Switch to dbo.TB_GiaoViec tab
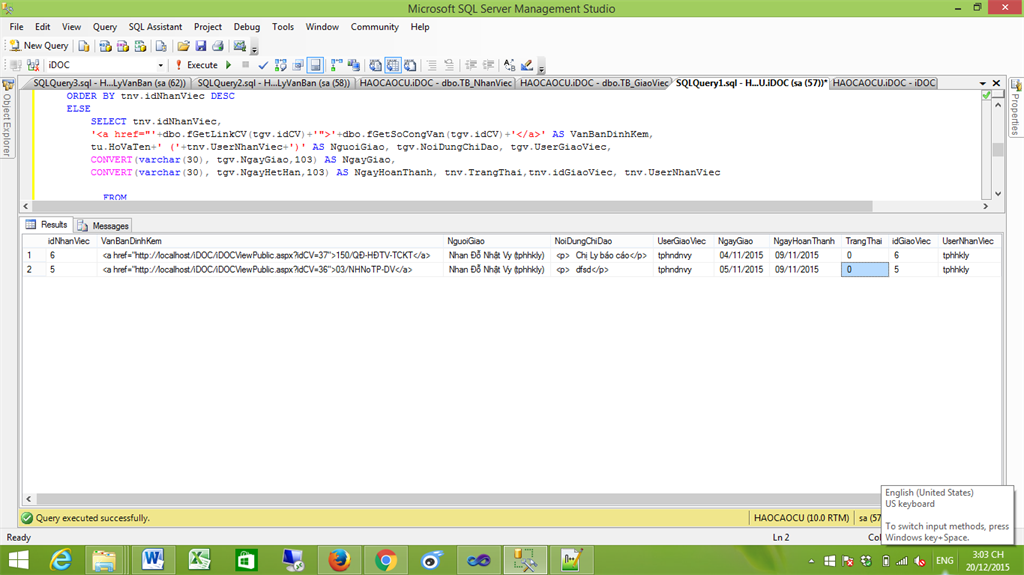The width and height of the screenshot is (1024, 575). point(594,83)
